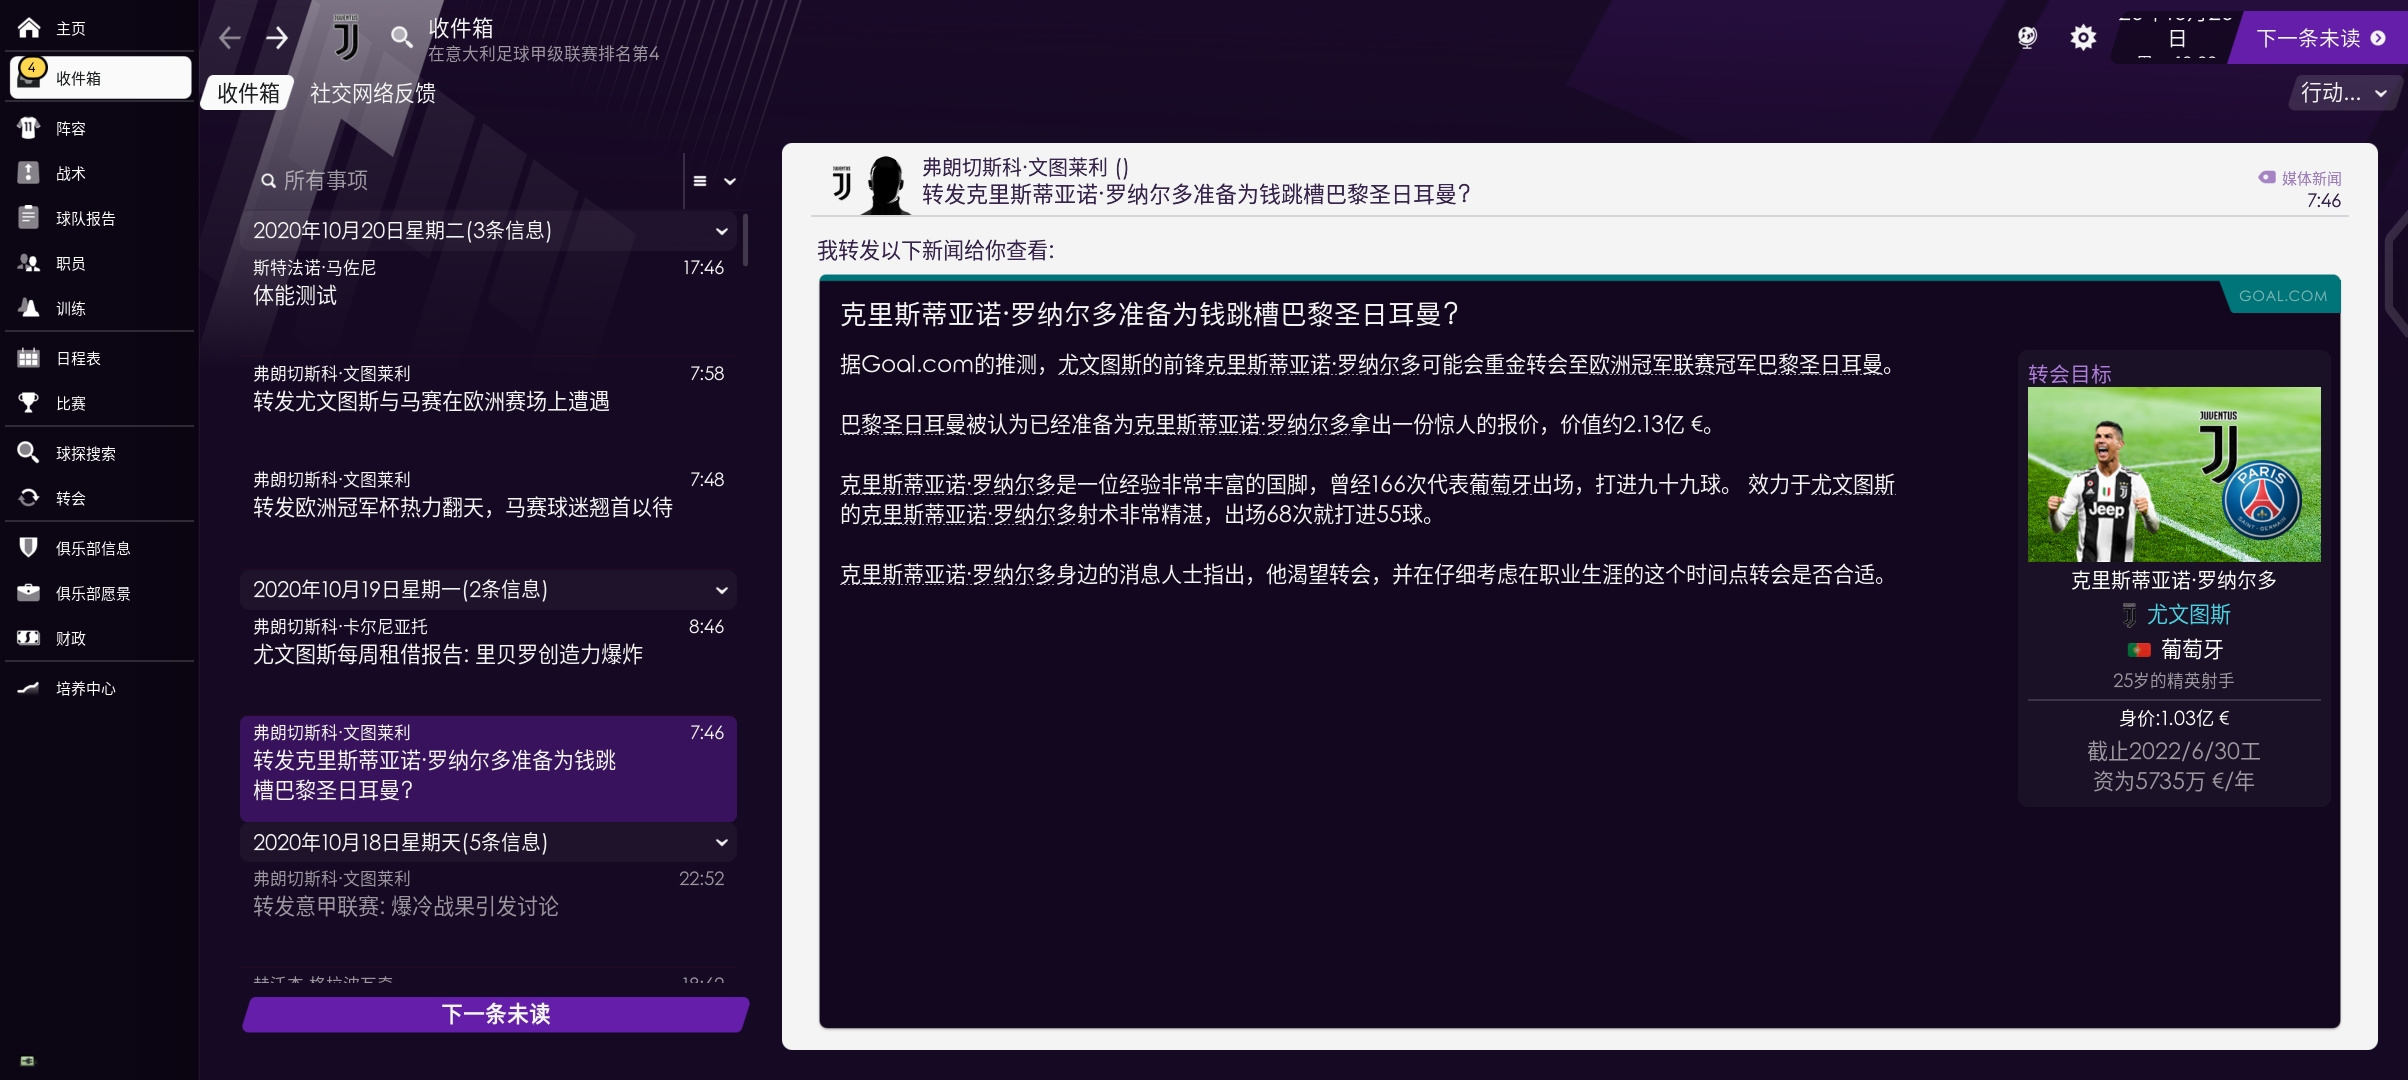Open 战术 tactics board icon

[29, 173]
